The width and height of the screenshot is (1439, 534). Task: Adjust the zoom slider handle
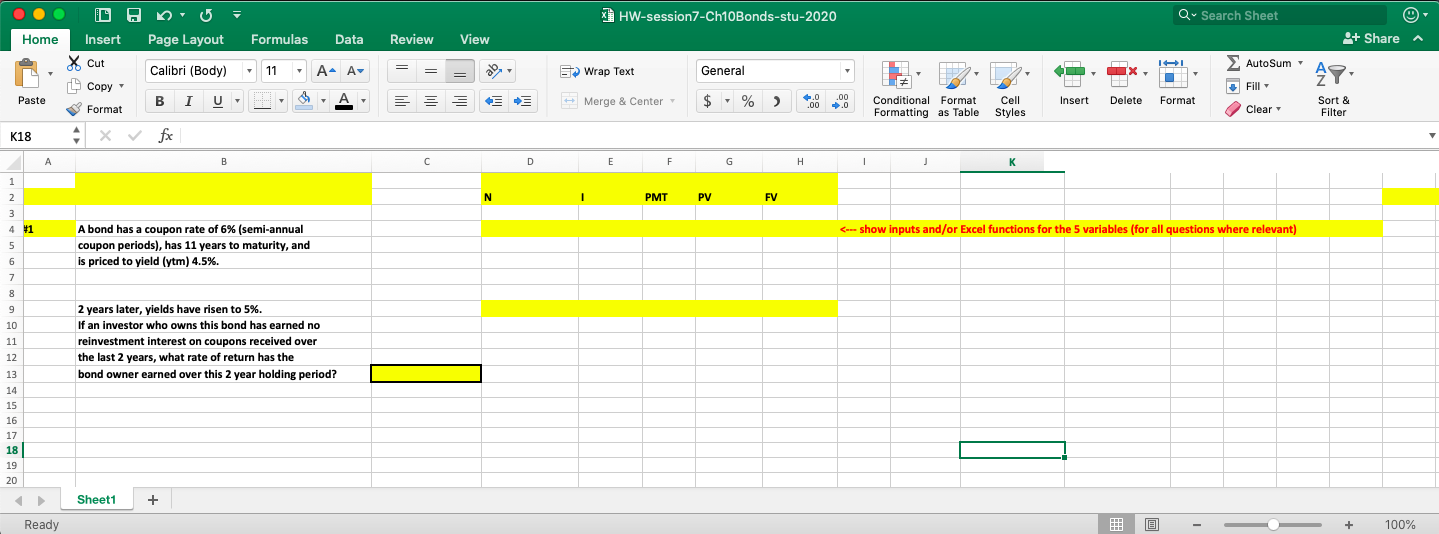coord(1272,524)
